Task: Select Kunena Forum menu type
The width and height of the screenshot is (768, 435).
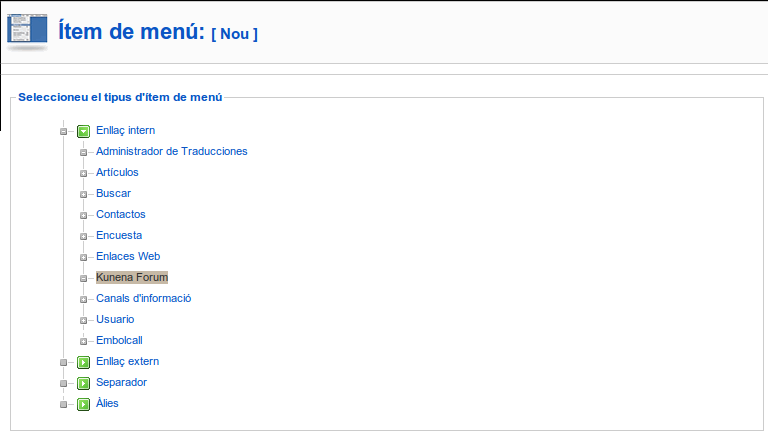Action: coord(132,278)
